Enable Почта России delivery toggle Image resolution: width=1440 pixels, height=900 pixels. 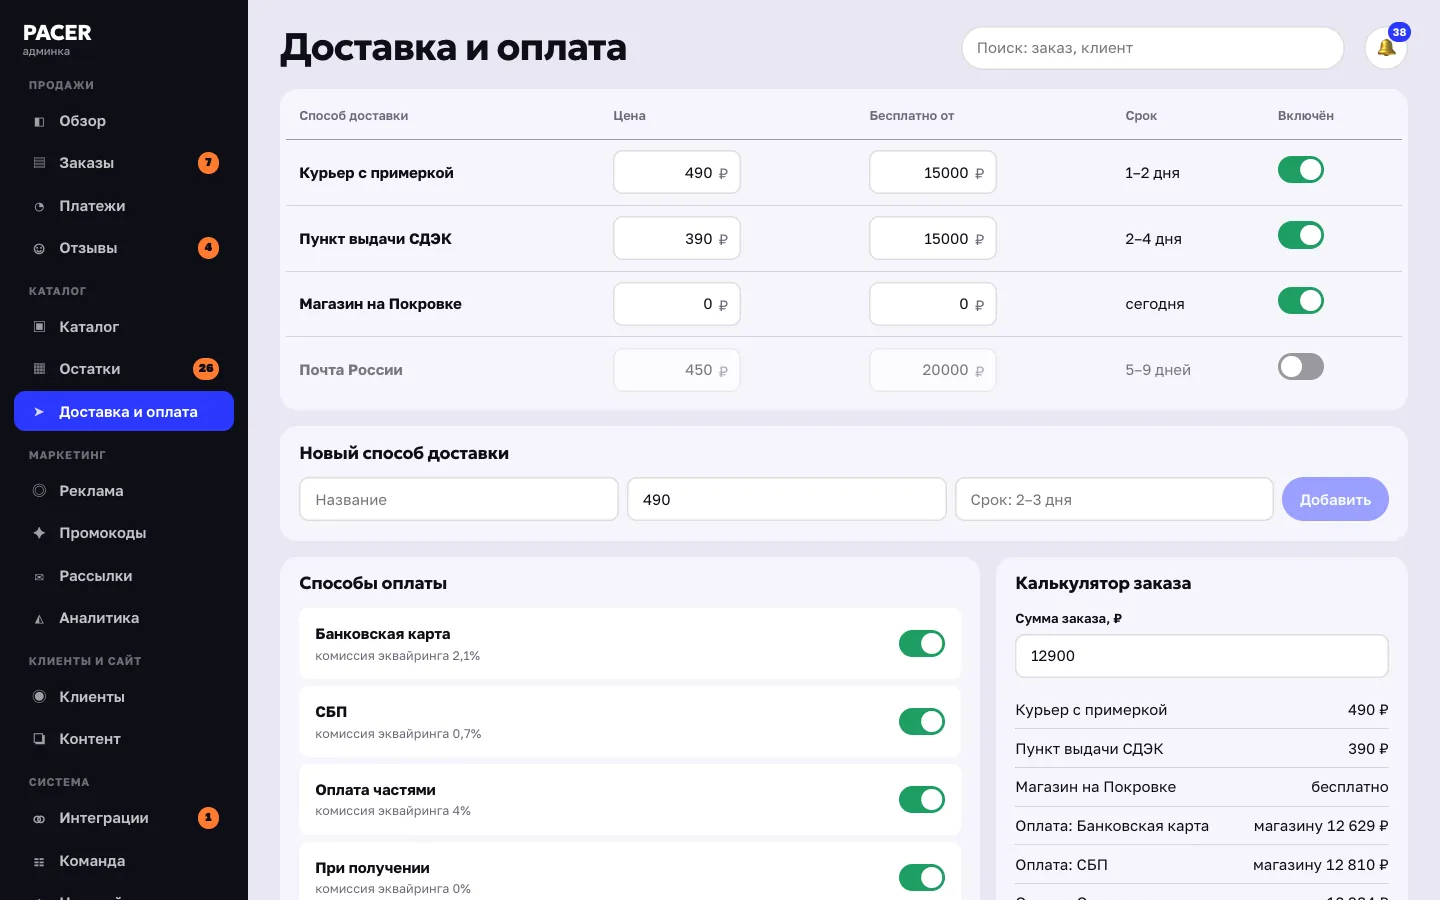click(x=1300, y=367)
